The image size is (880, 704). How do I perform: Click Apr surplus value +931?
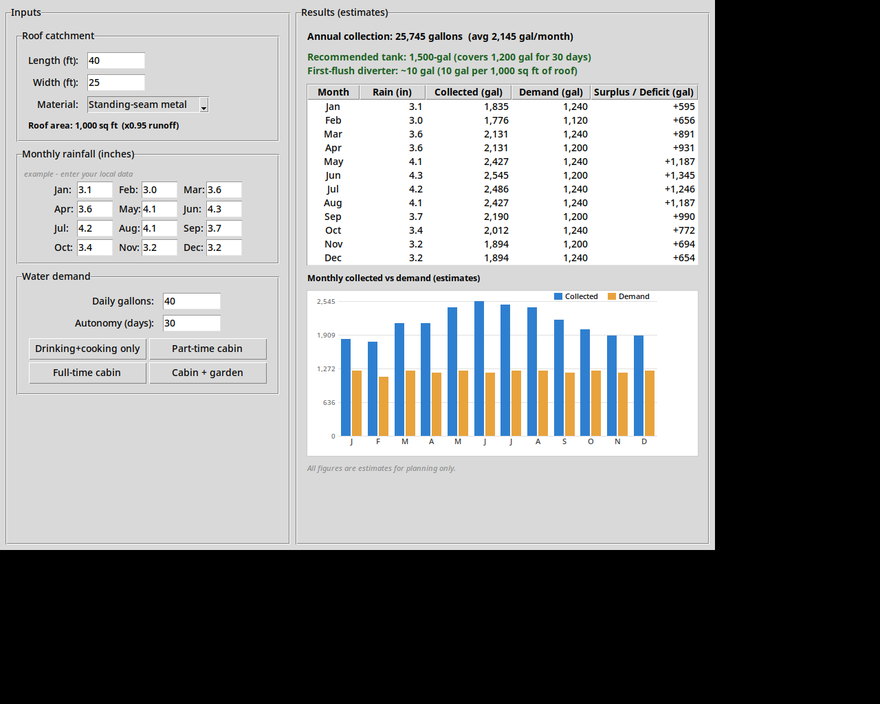pos(684,148)
